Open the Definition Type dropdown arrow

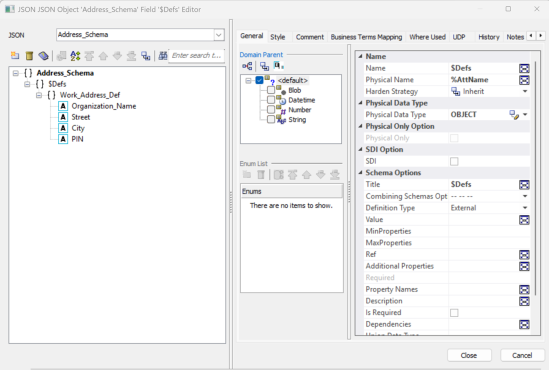[525, 208]
